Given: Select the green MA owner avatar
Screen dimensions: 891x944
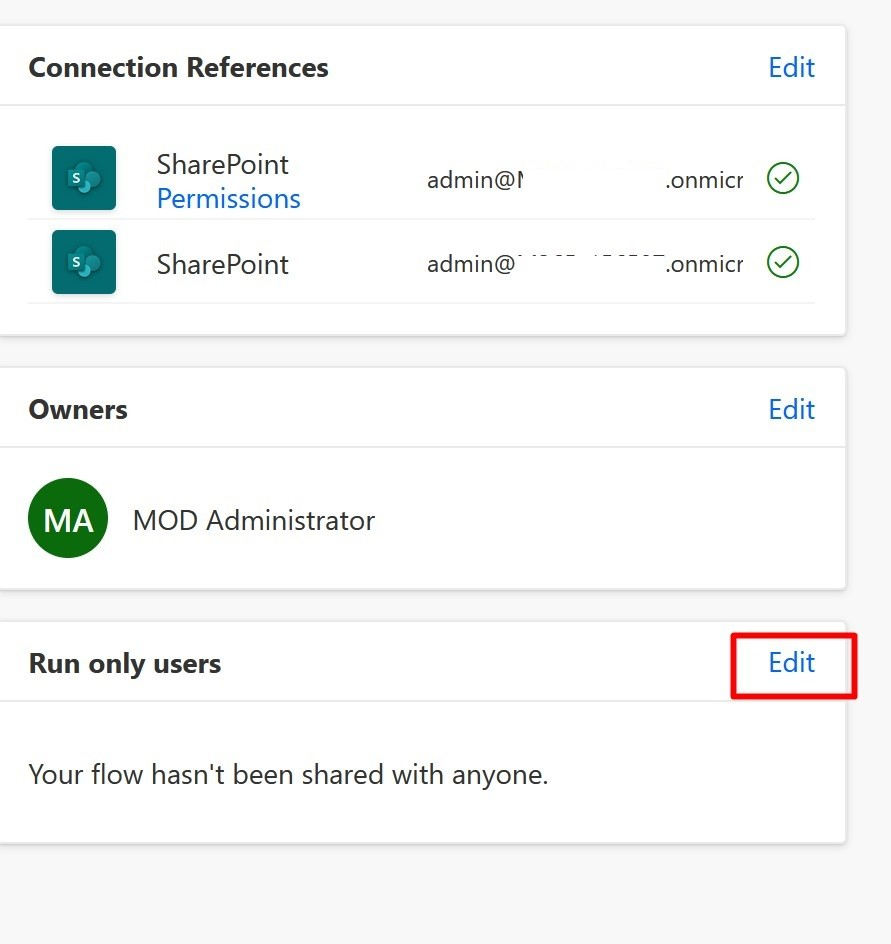Looking at the screenshot, I should click(x=68, y=518).
